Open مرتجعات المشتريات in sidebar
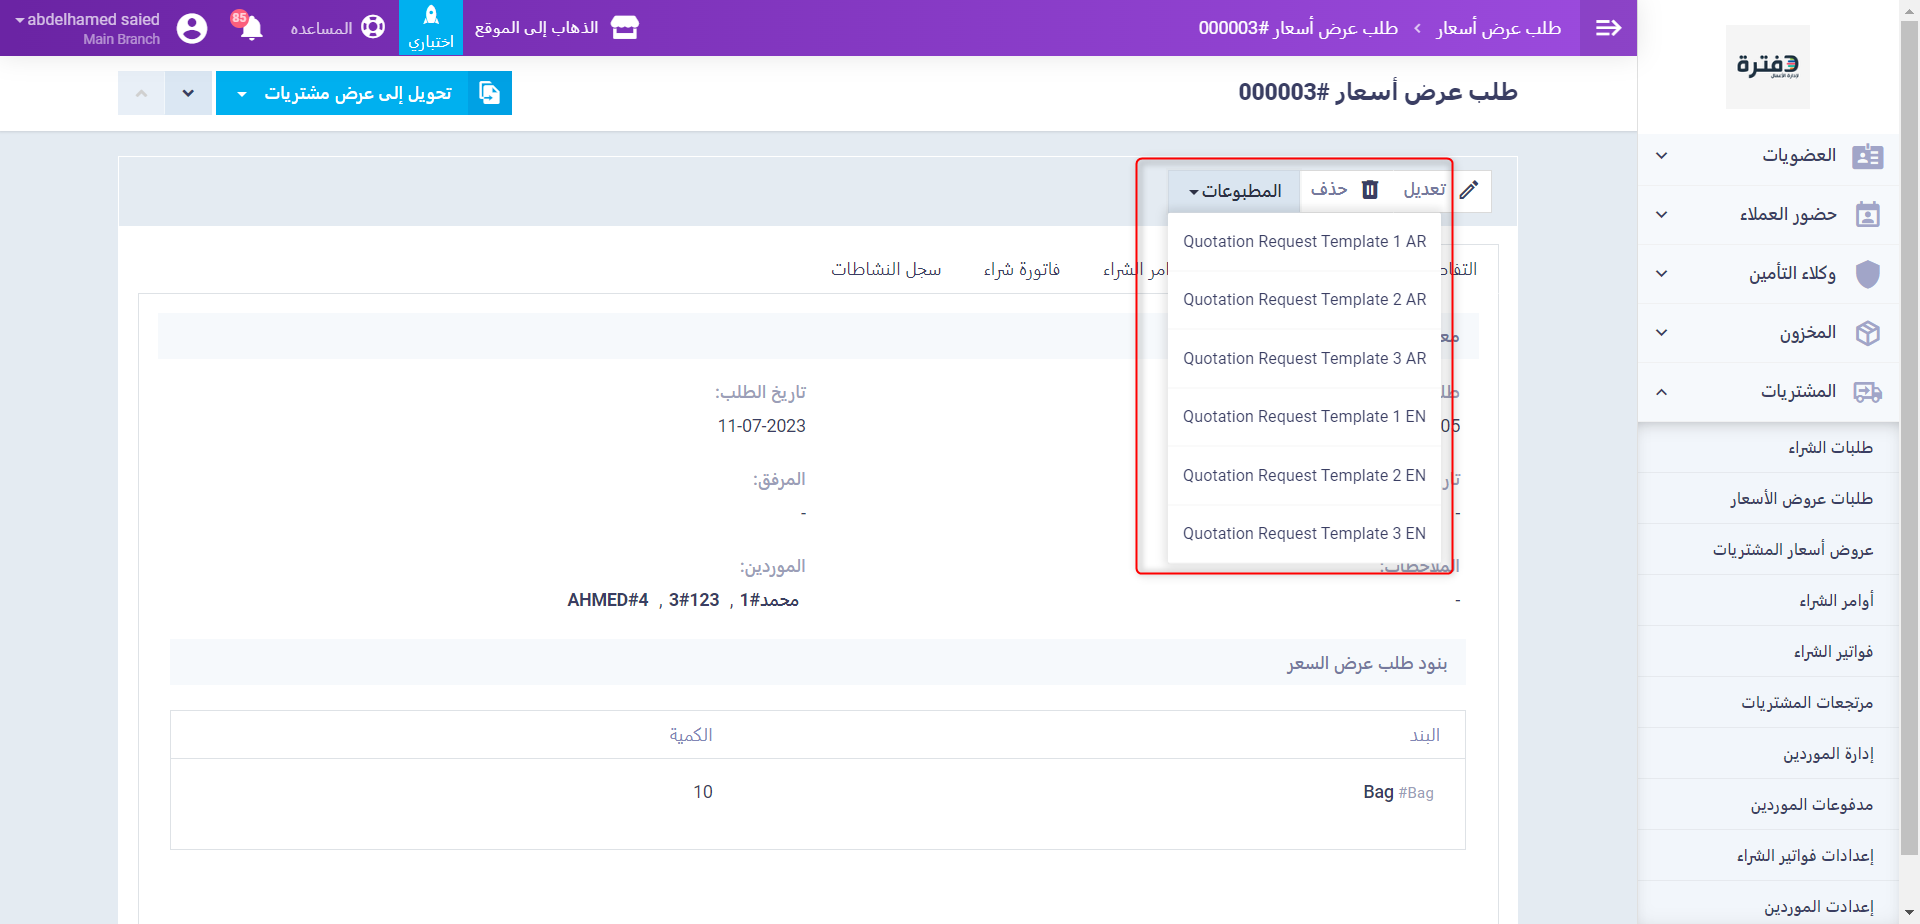Image resolution: width=1920 pixels, height=924 pixels. tap(1768, 703)
